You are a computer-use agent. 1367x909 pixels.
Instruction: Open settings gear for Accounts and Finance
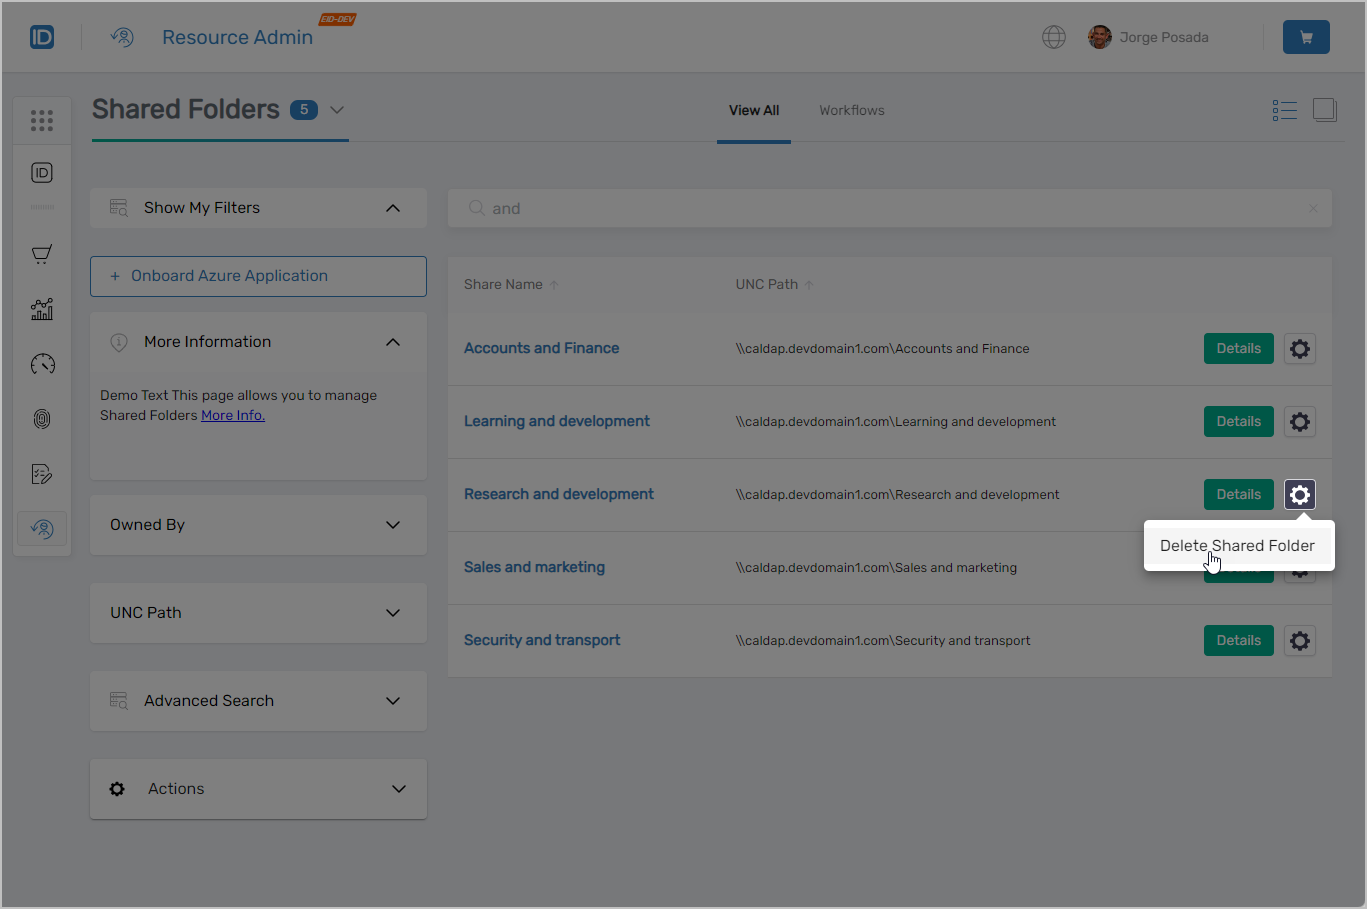point(1299,348)
